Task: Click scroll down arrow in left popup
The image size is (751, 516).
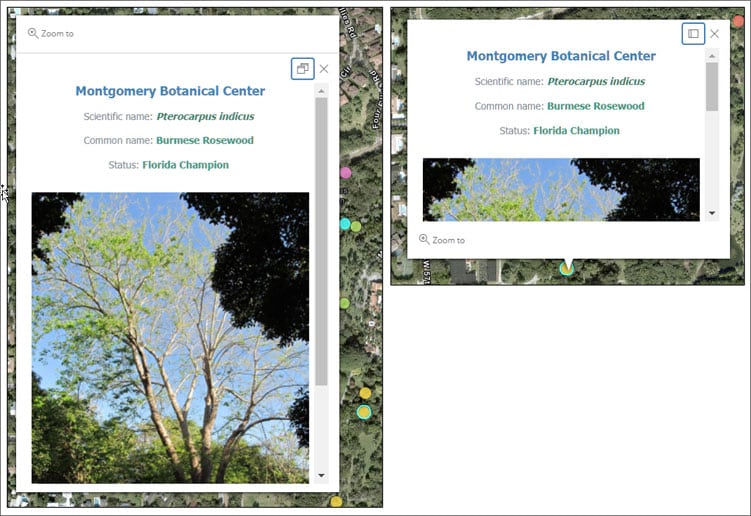Action: click(x=321, y=475)
